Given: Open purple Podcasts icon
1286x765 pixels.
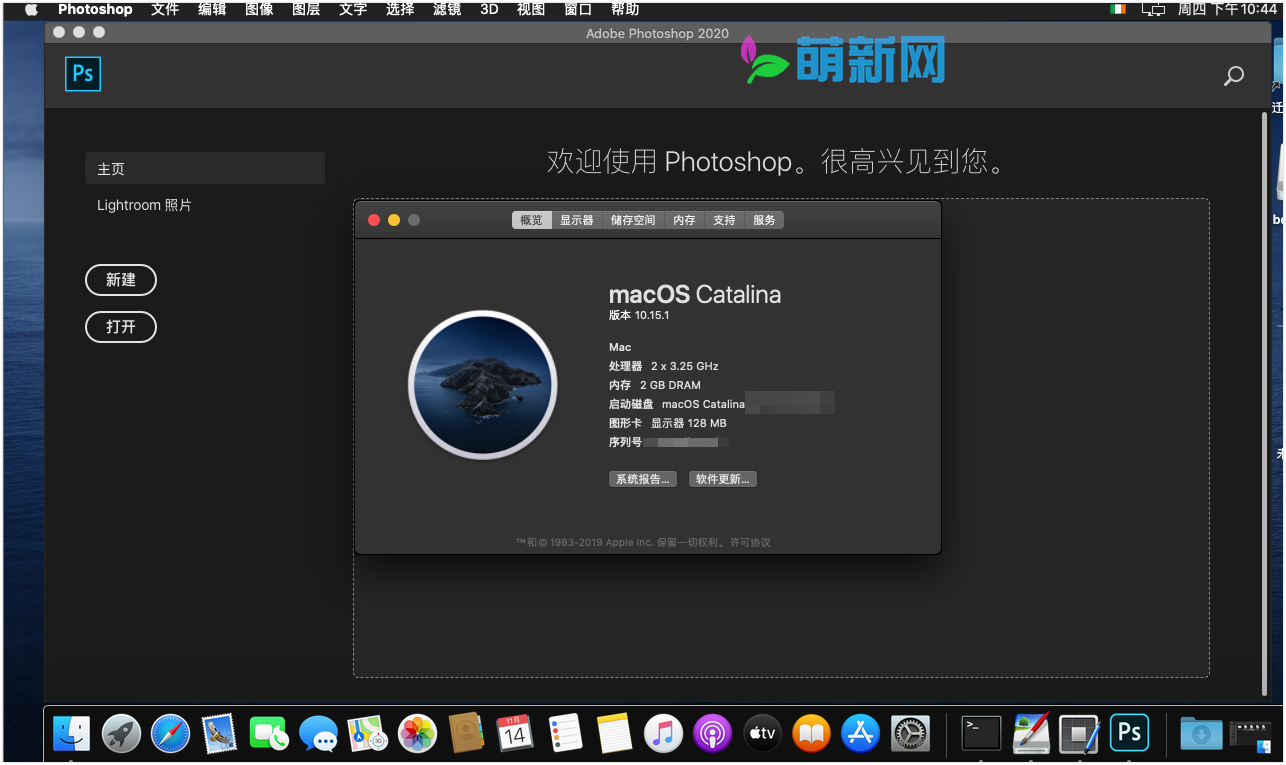Looking at the screenshot, I should [713, 734].
